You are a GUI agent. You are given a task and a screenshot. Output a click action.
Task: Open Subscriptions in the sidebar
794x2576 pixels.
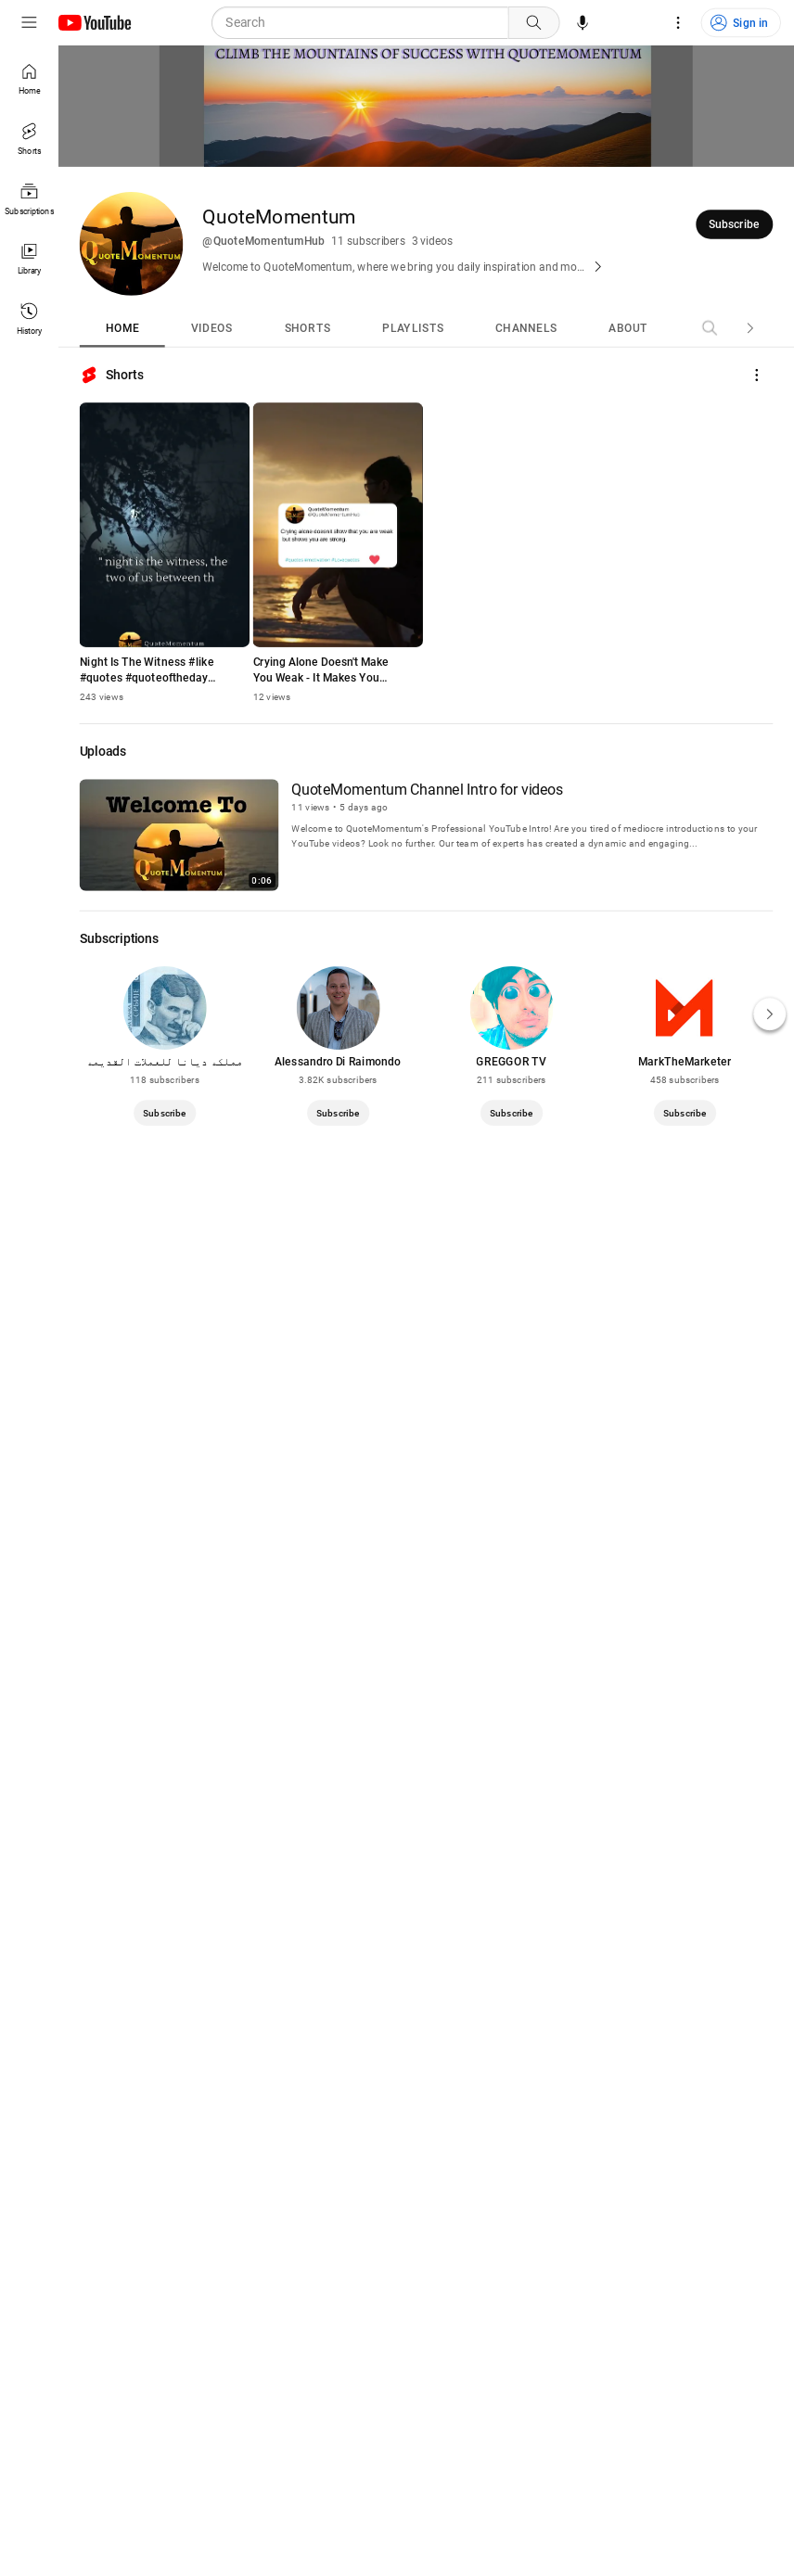29,198
